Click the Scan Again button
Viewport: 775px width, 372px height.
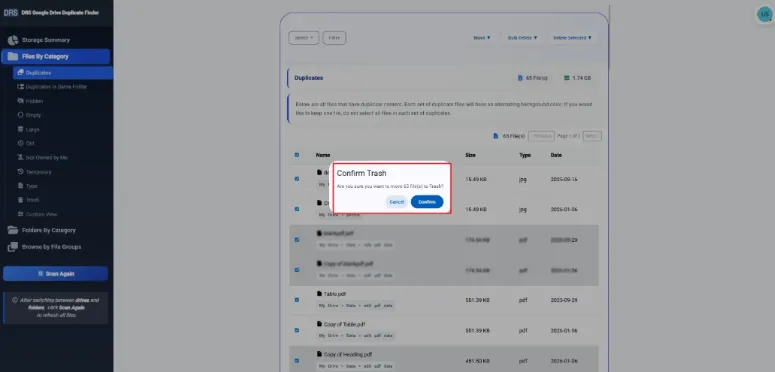[x=55, y=274]
